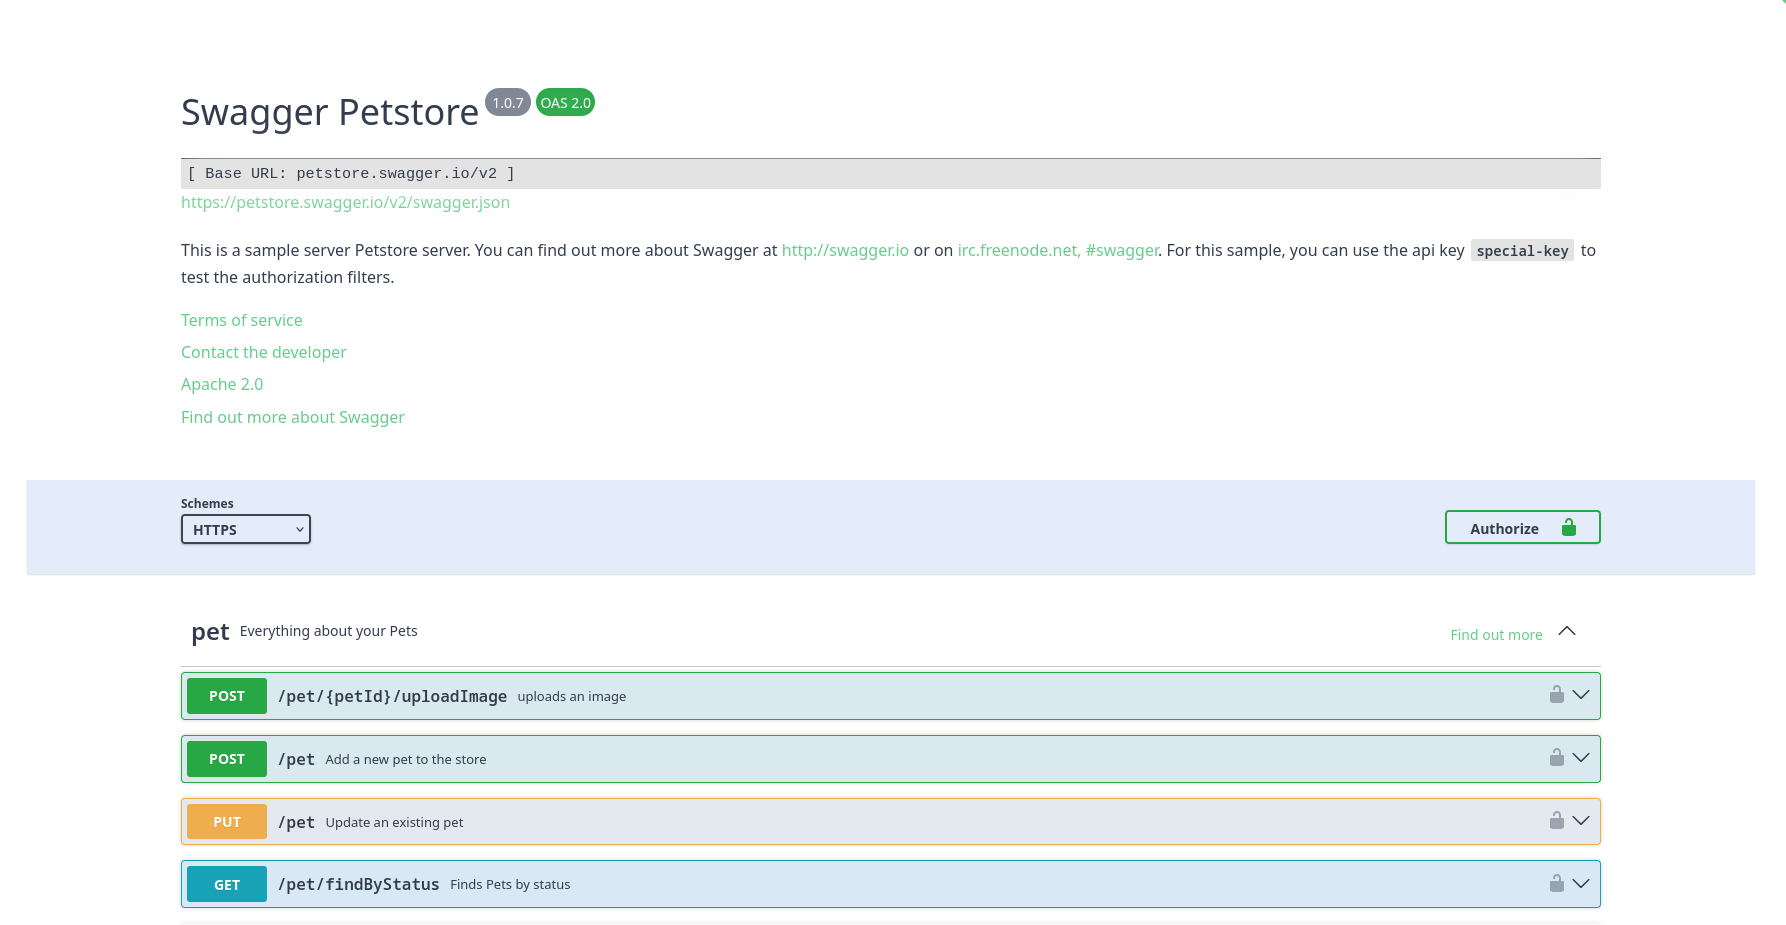The height and width of the screenshot is (925, 1786).
Task: Open Terms of service link
Action: click(x=242, y=320)
